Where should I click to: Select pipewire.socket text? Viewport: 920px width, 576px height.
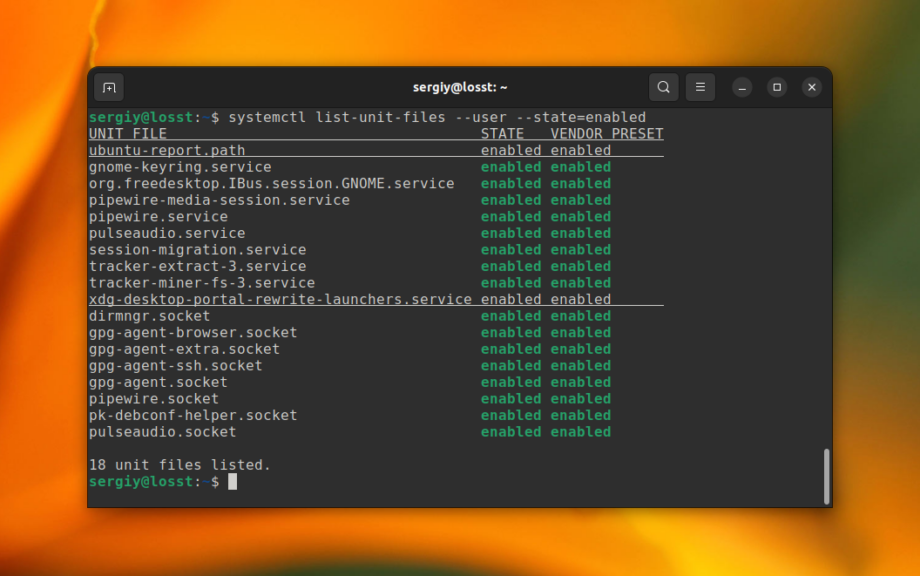click(154, 398)
